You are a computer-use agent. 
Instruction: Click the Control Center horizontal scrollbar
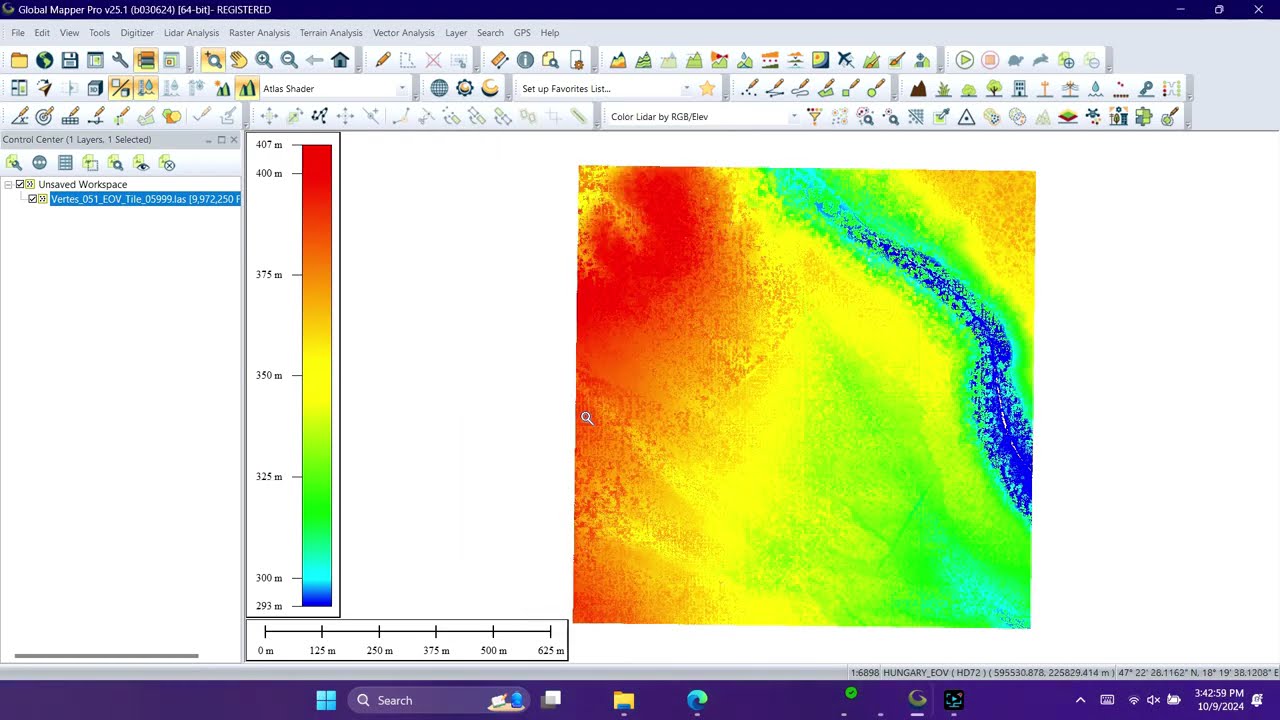(107, 656)
